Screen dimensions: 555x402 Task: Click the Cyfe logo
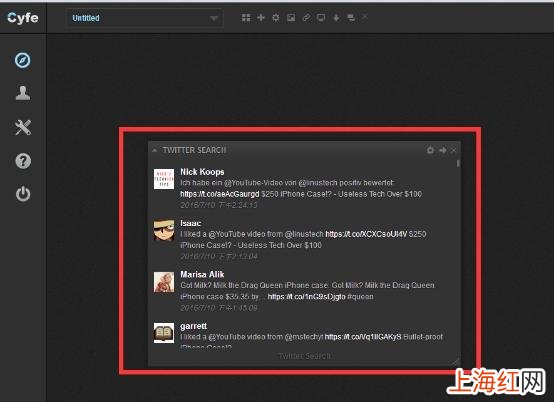click(23, 17)
